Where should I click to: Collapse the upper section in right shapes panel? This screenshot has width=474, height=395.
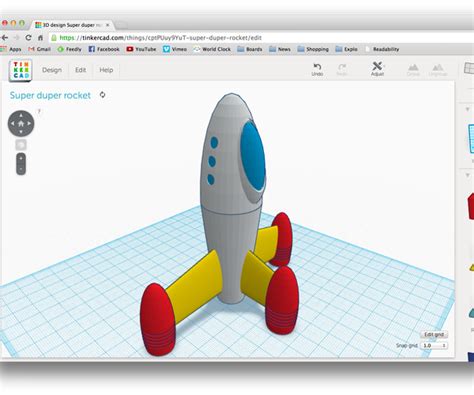click(x=467, y=109)
